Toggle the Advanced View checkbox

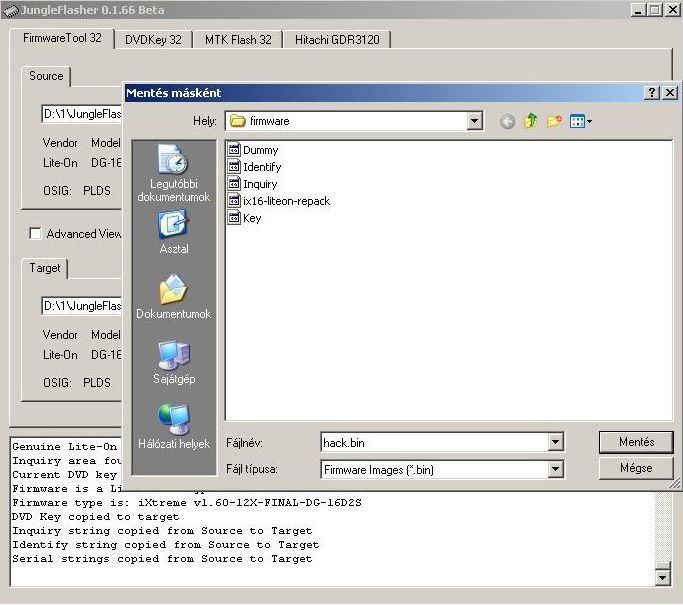tap(35, 234)
